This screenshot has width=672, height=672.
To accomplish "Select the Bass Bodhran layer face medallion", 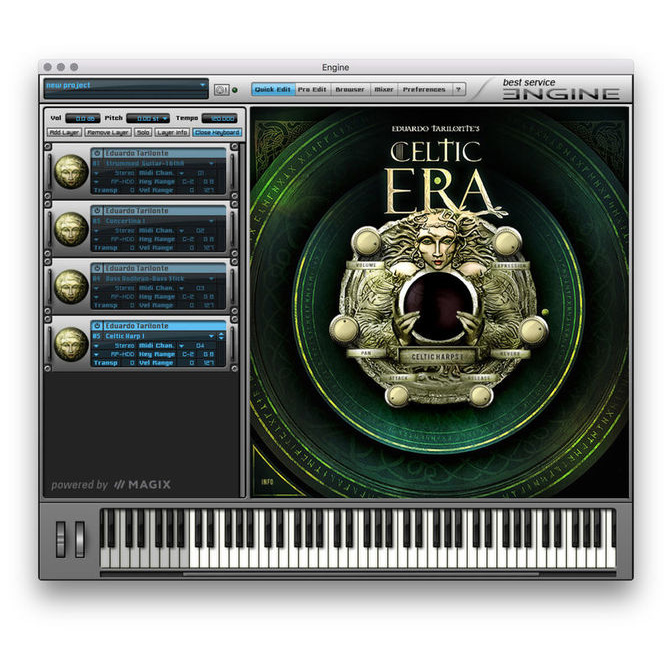I will click(71, 286).
